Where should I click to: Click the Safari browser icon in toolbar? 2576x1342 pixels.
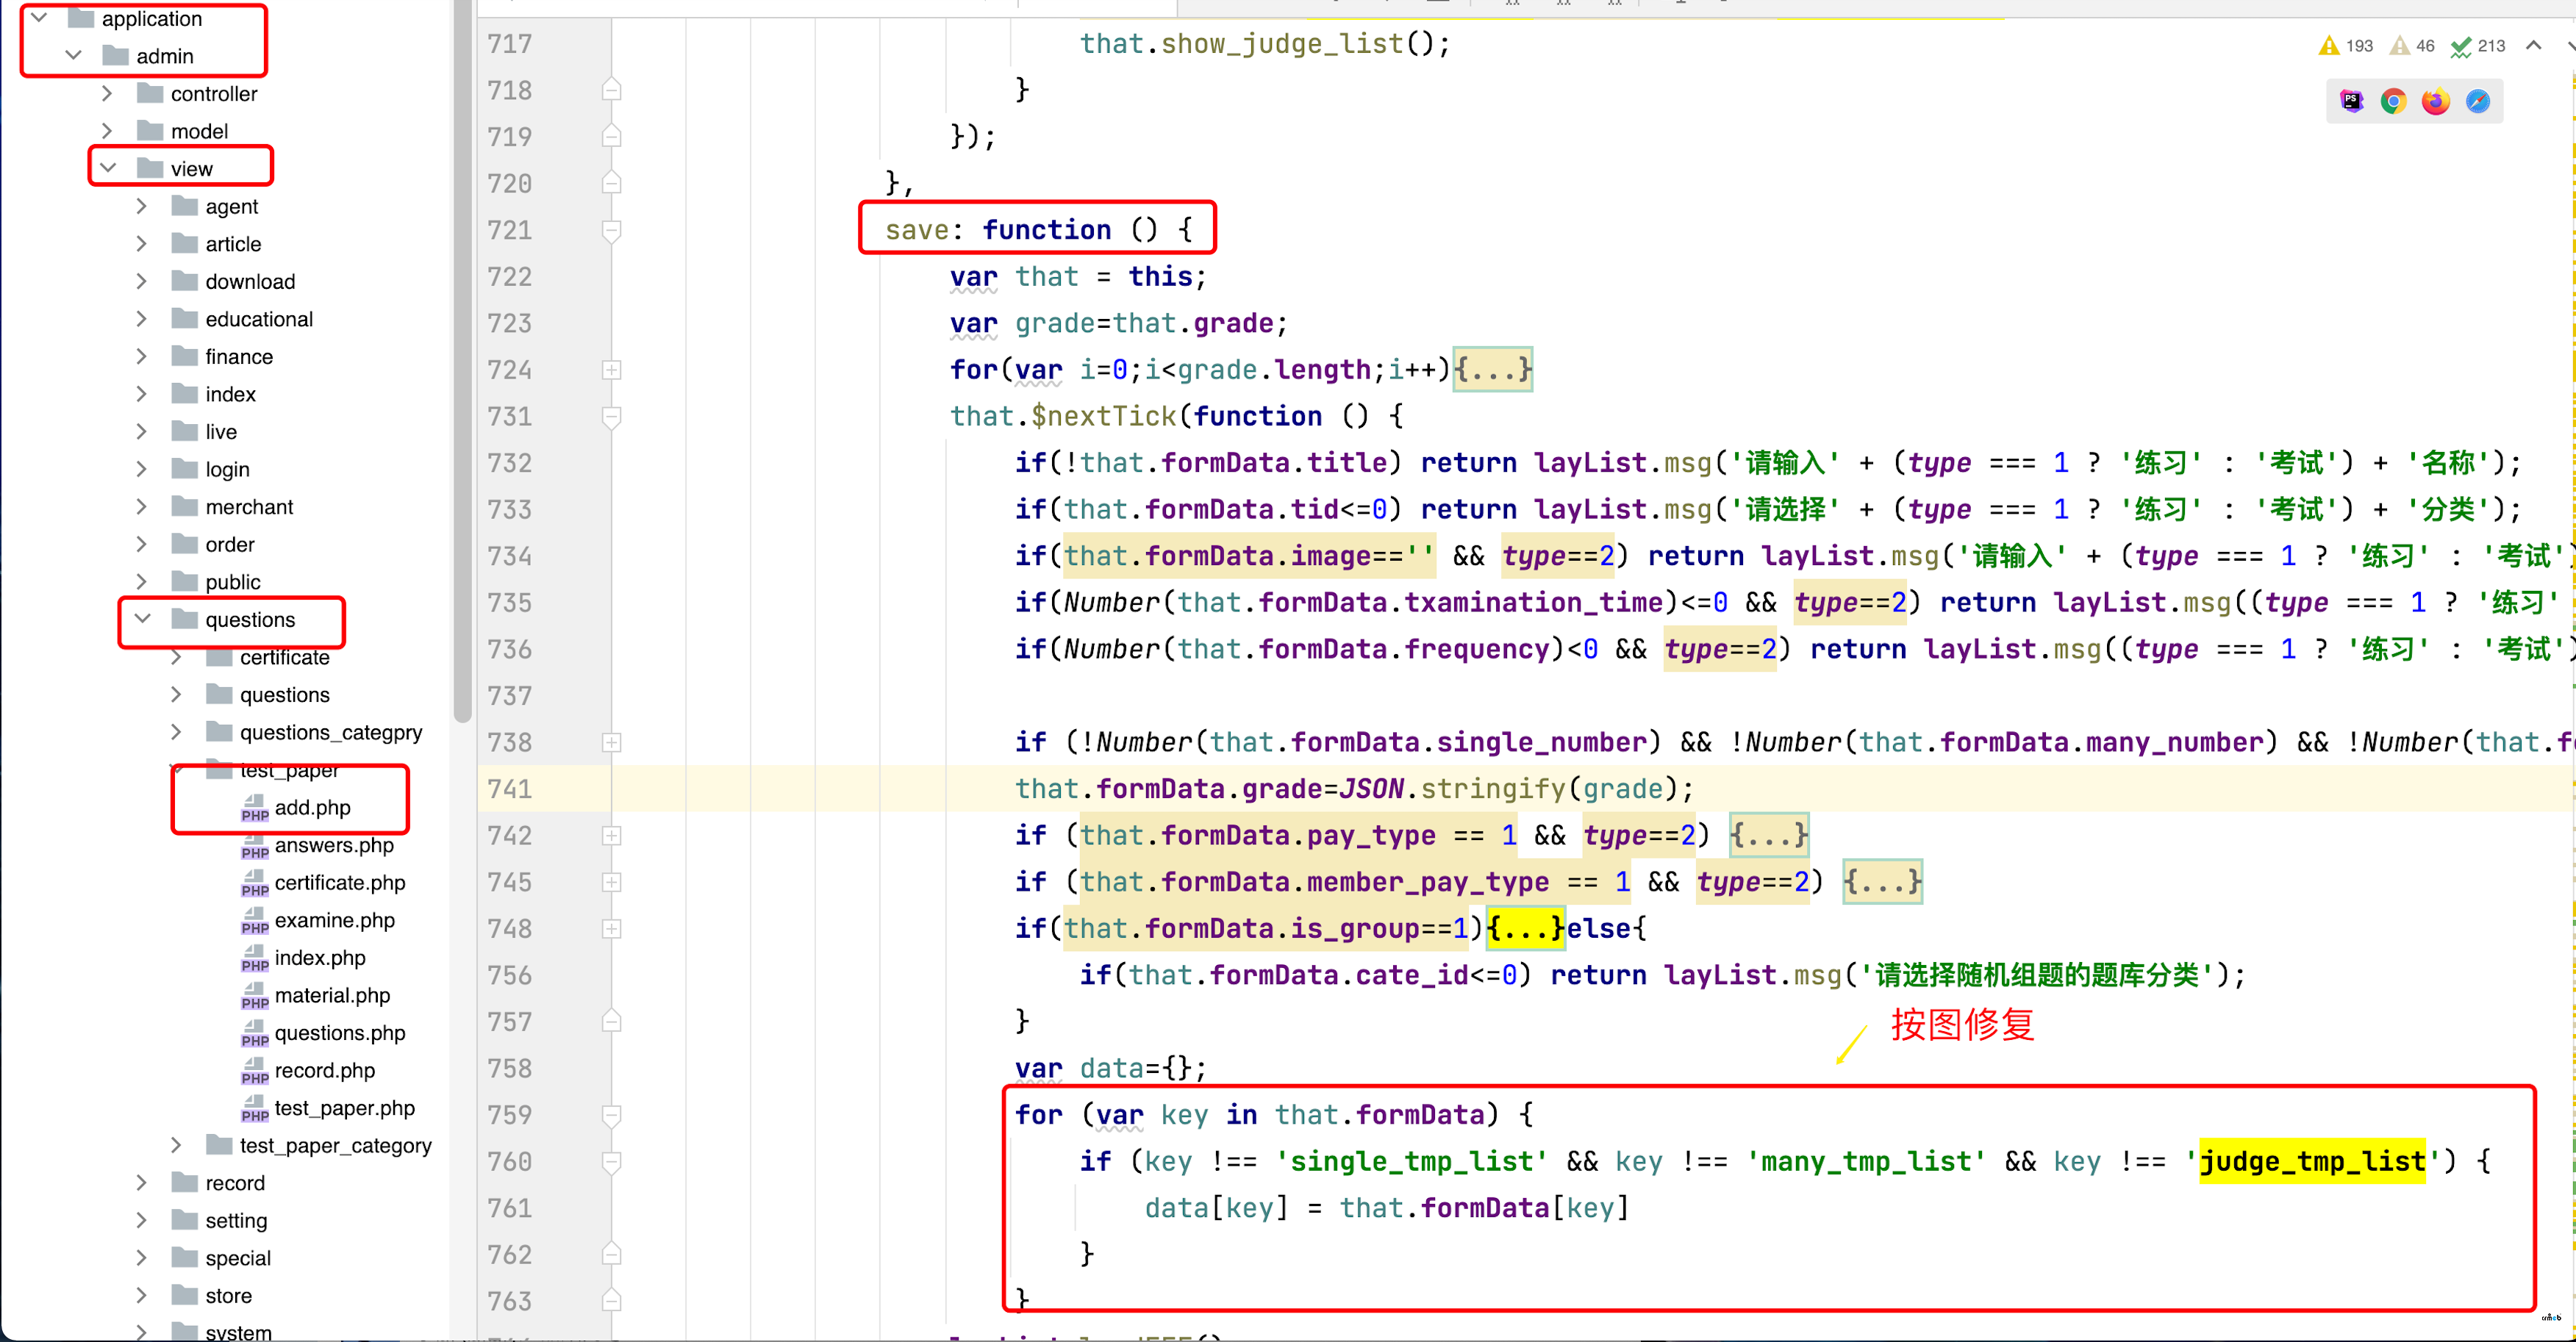pos(2479,102)
